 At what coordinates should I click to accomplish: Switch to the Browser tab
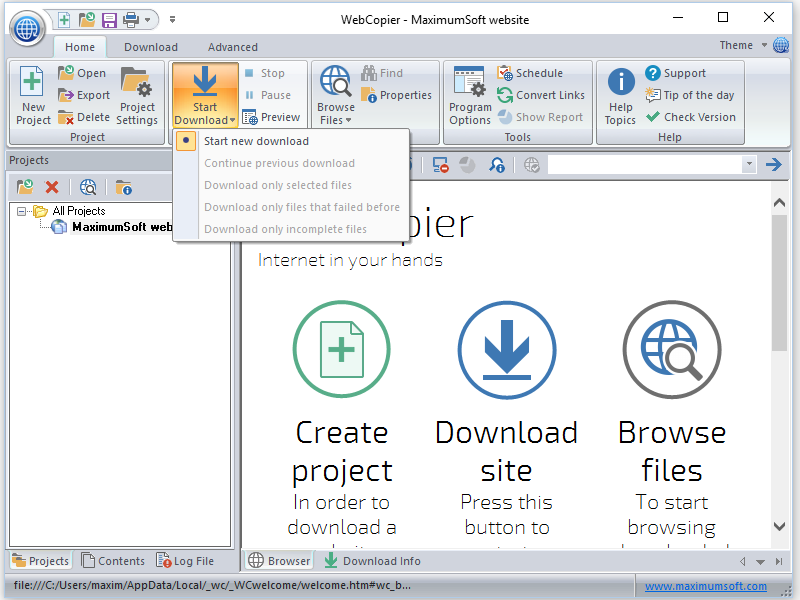[x=279, y=561]
